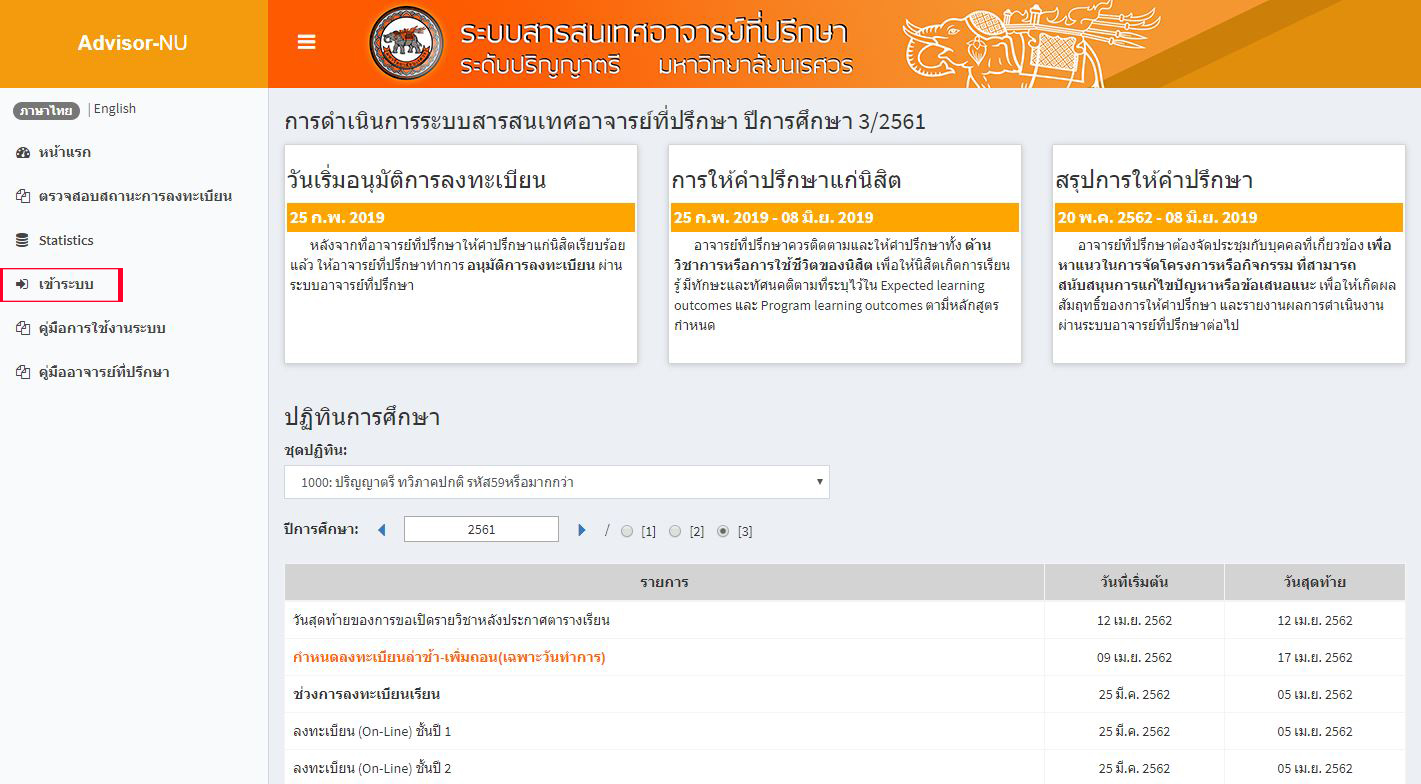Click the hamburger menu toggle icon
Image resolution: width=1421 pixels, height=784 pixels.
[307, 42]
